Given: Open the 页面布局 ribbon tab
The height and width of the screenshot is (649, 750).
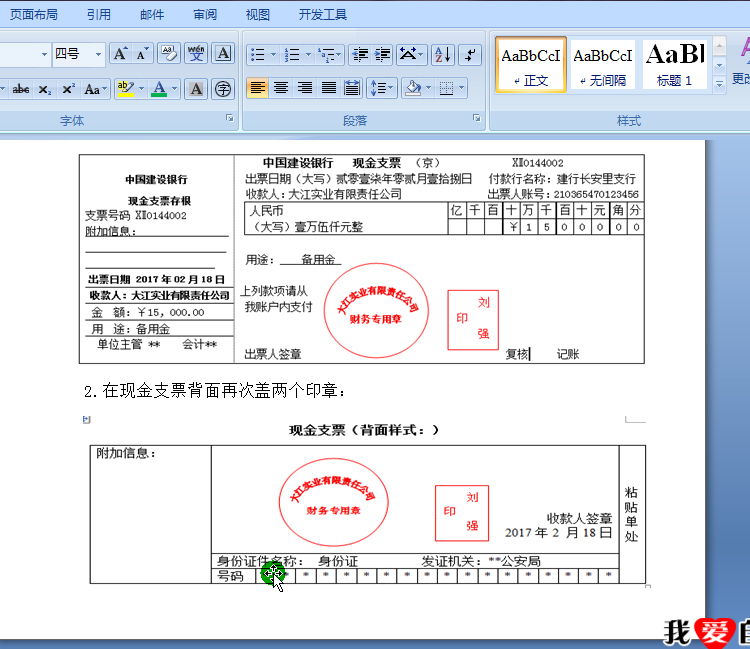Looking at the screenshot, I should (33, 15).
